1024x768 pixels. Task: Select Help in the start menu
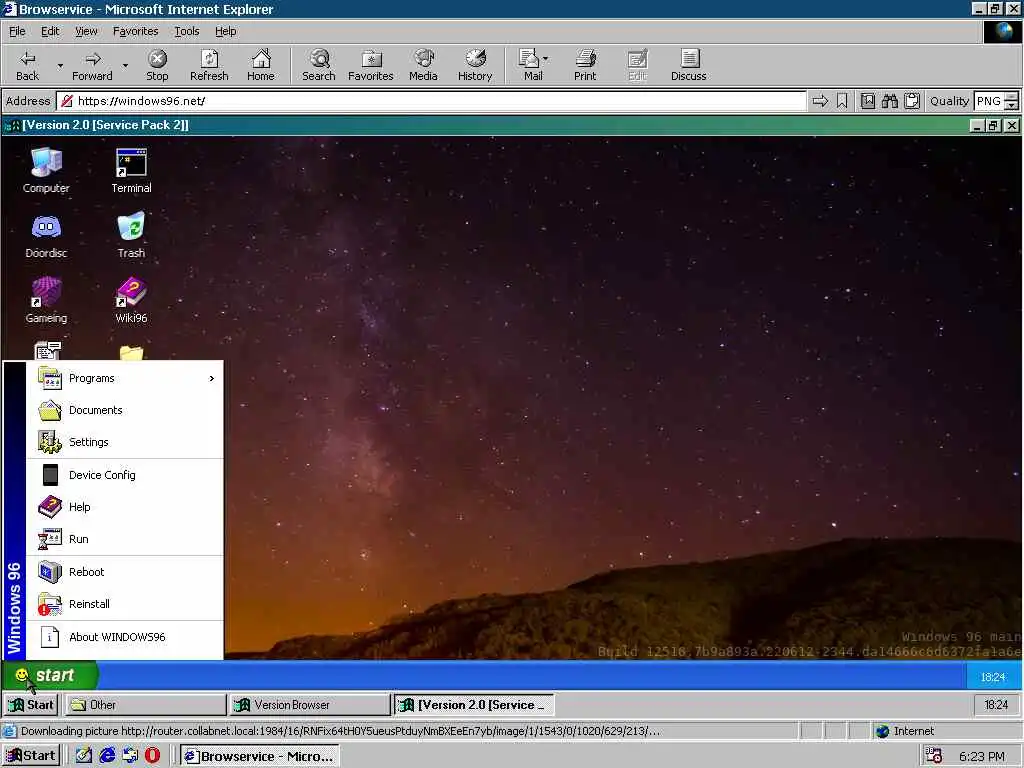coord(125,507)
